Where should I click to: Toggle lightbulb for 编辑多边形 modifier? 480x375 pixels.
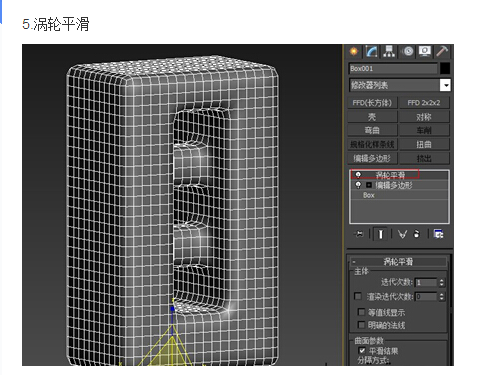coord(358,185)
